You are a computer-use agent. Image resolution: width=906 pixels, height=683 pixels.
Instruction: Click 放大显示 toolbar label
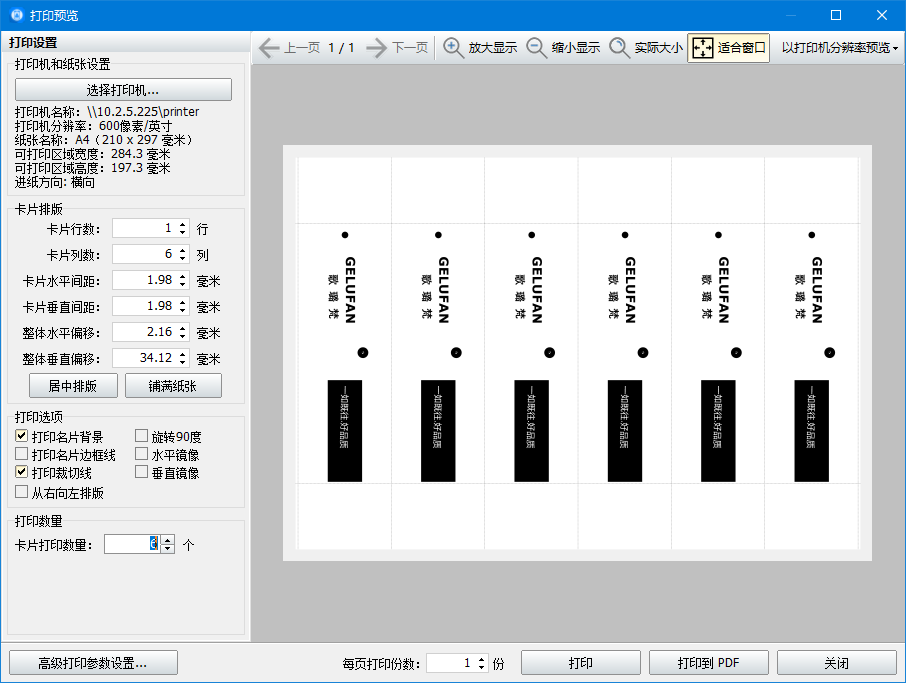point(493,47)
